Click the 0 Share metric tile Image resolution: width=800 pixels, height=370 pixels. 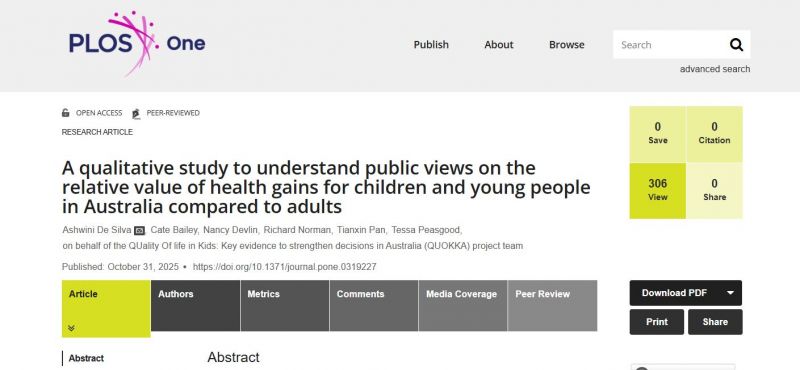(714, 191)
